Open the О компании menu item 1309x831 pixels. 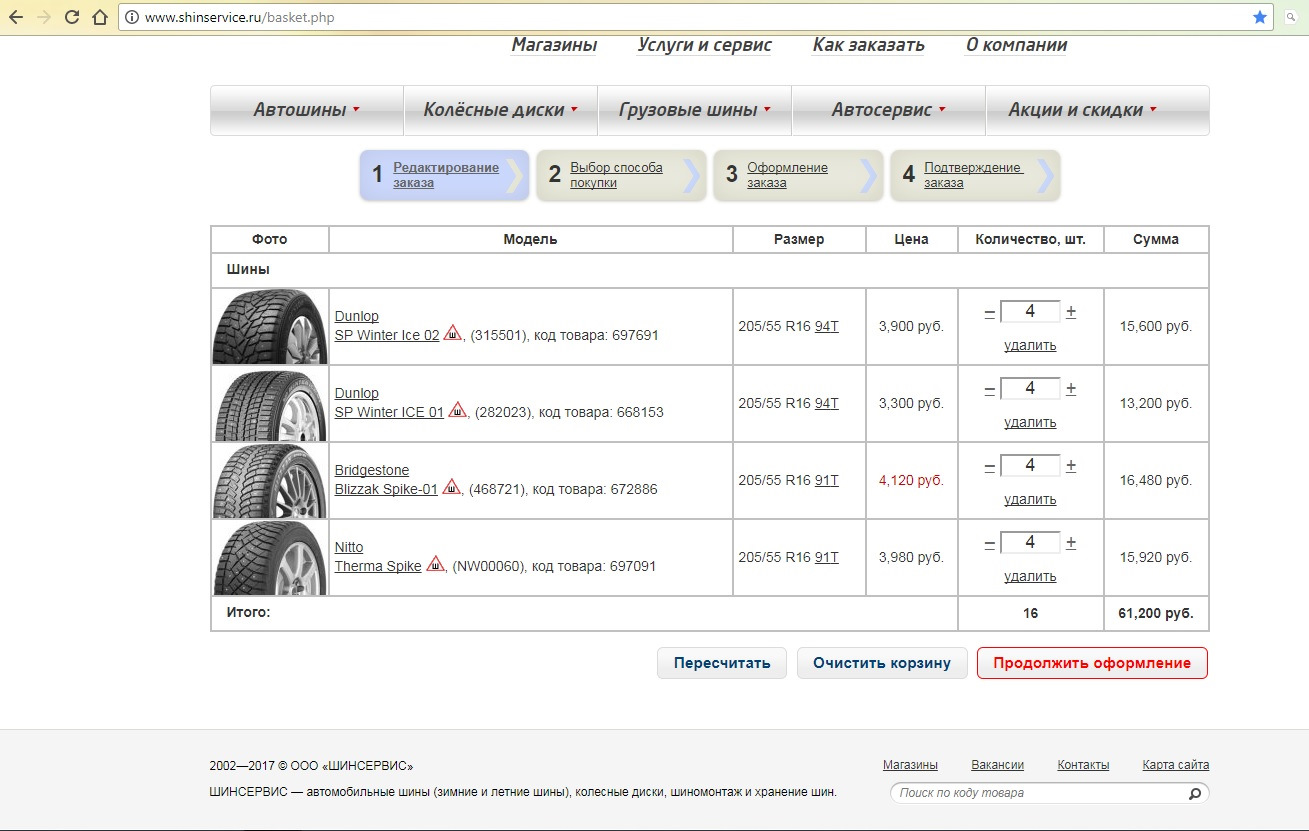[x=1016, y=45]
